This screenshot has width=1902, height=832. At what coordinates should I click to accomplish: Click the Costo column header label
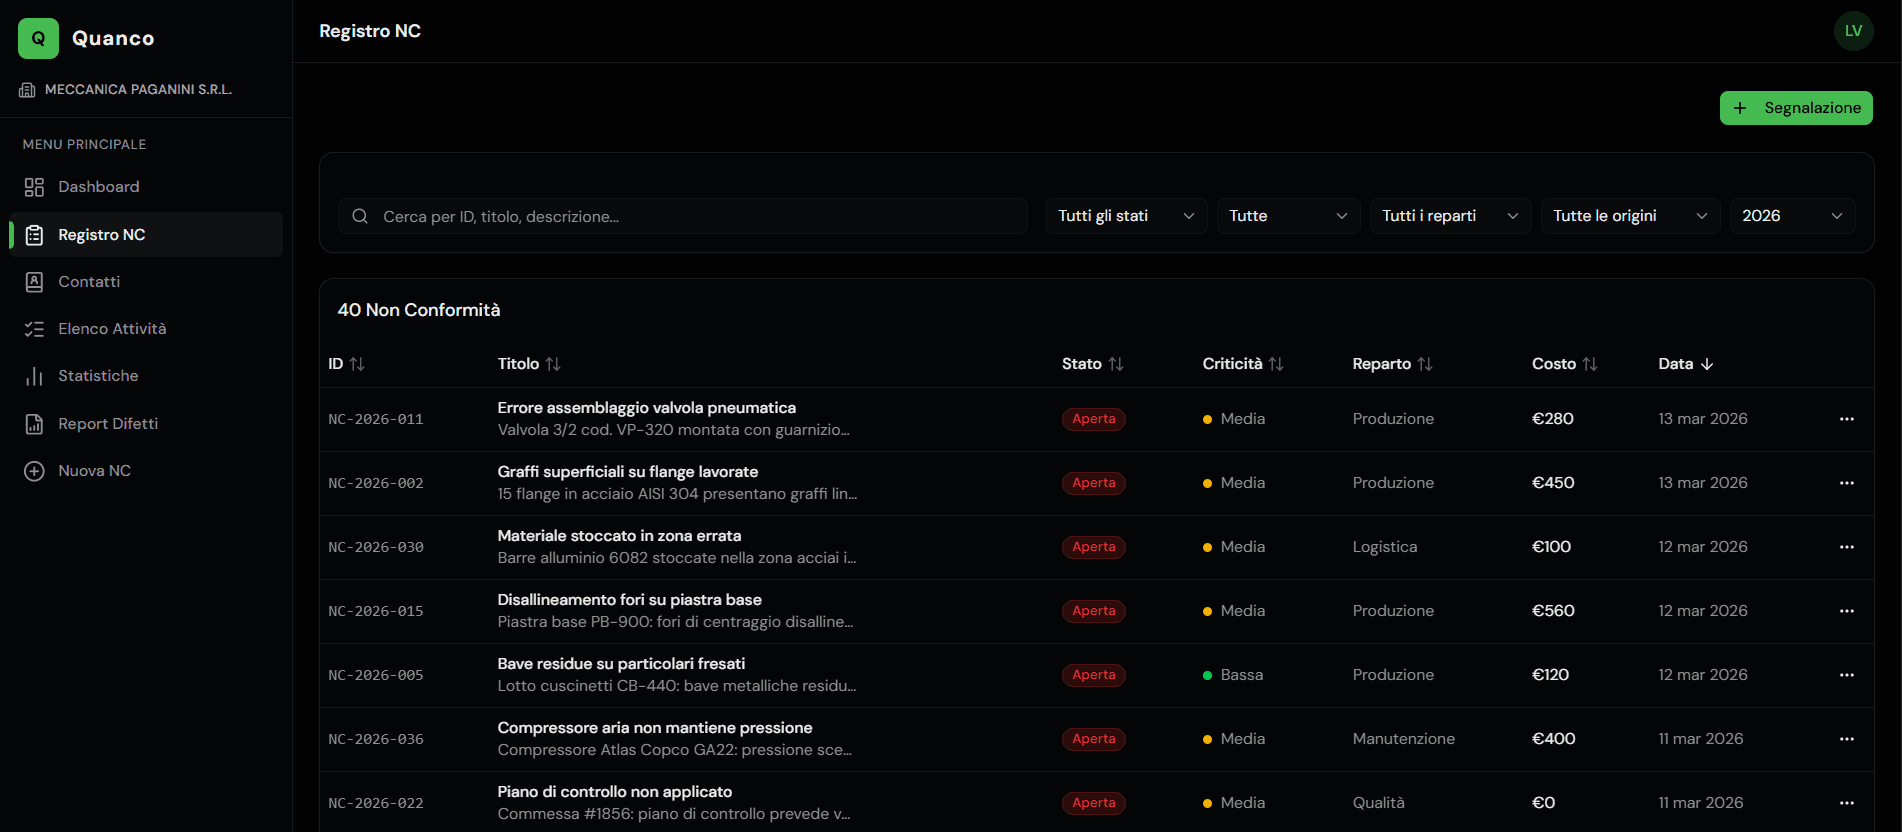(x=1554, y=364)
